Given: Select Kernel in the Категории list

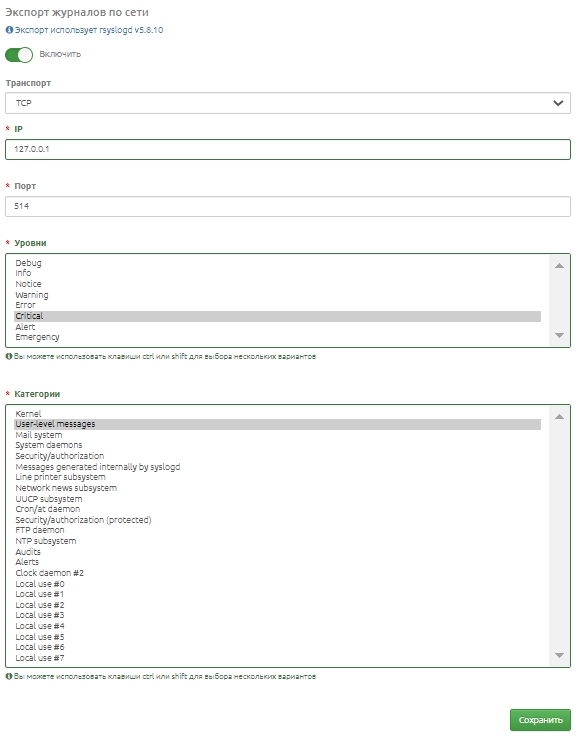Looking at the screenshot, I should [278, 414].
